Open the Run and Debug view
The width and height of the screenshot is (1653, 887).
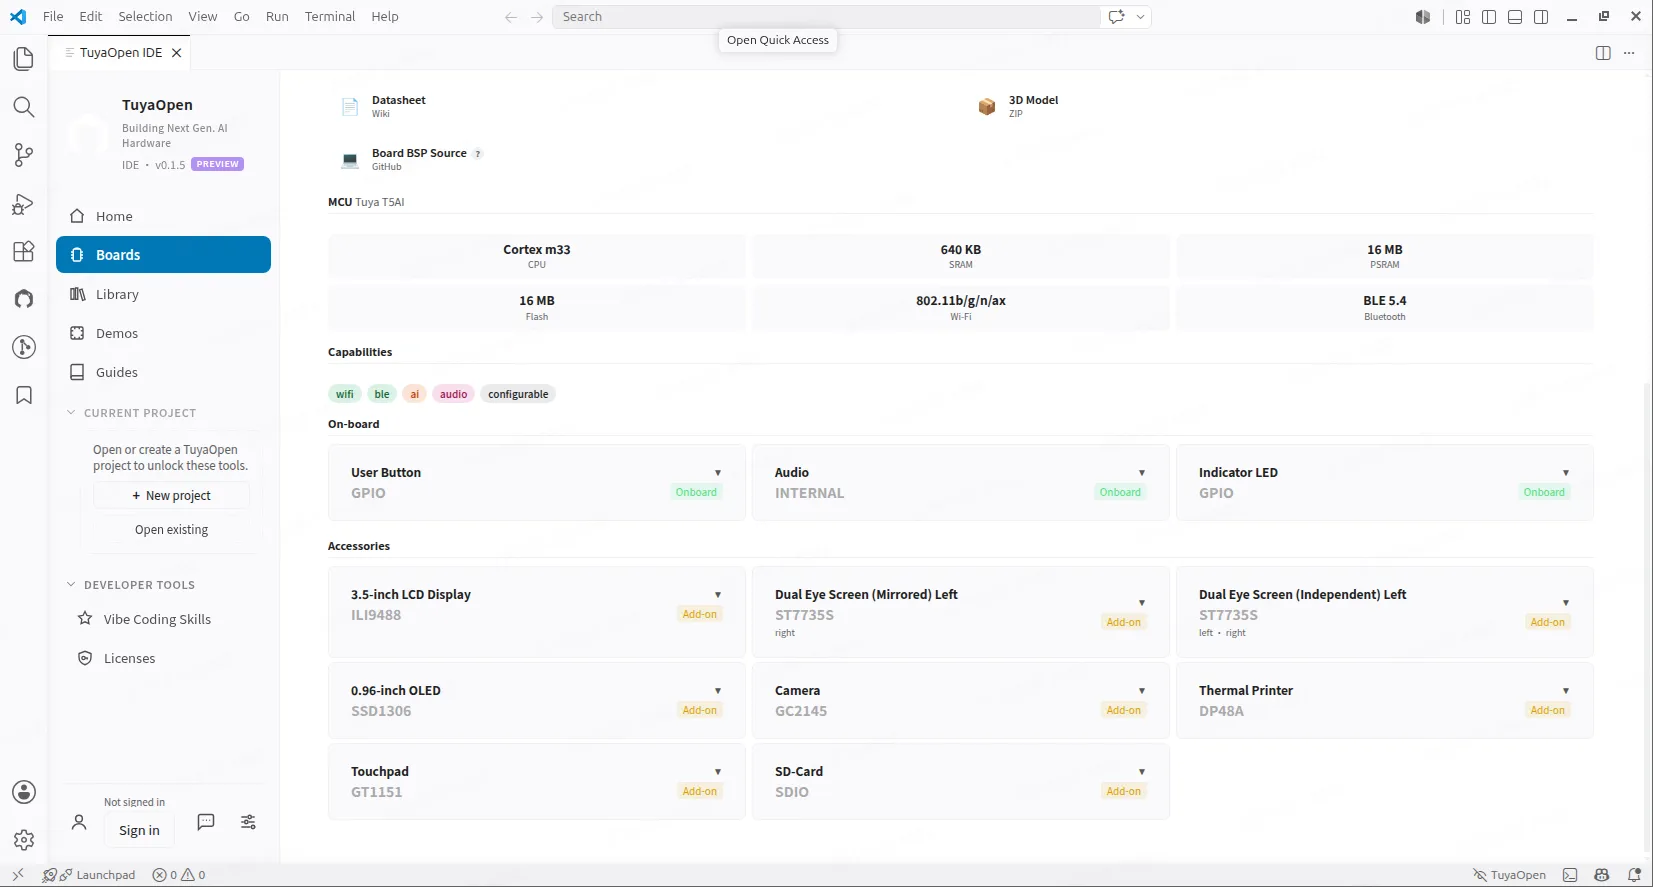point(24,203)
